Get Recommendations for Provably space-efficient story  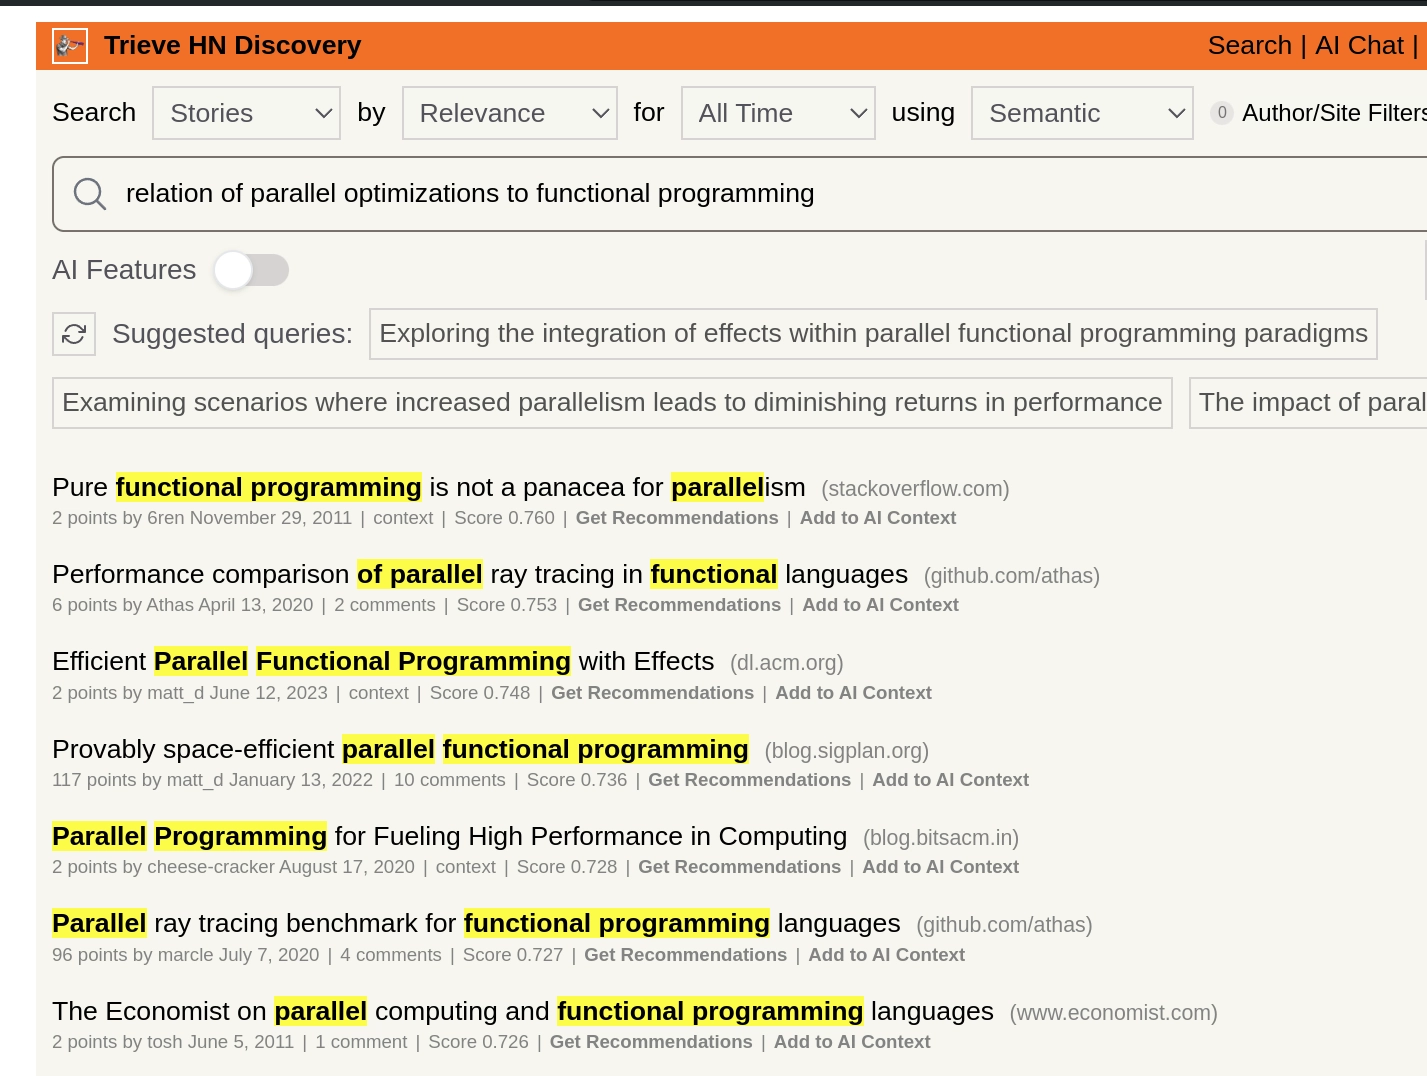(x=749, y=780)
